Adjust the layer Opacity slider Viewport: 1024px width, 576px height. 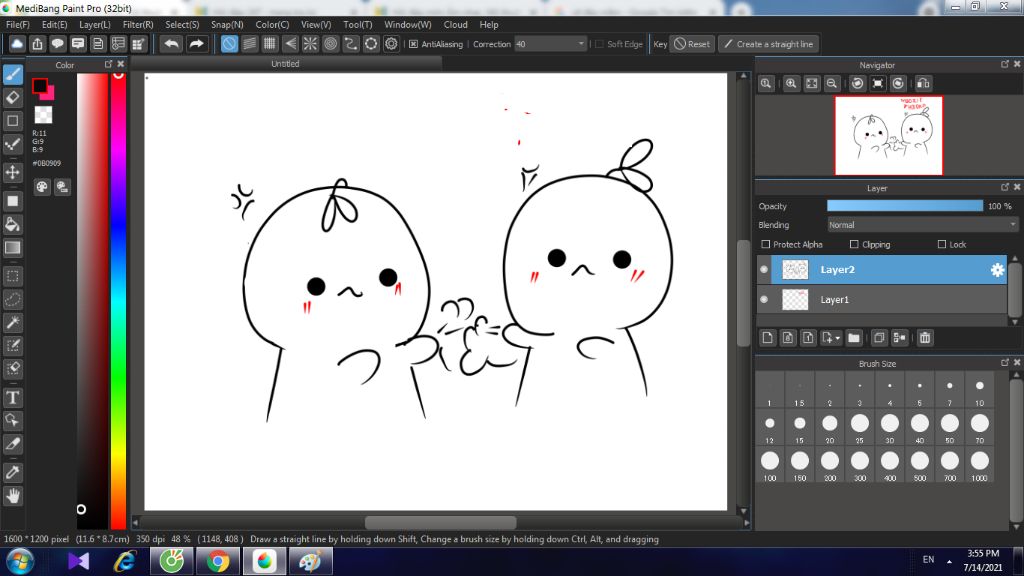904,206
